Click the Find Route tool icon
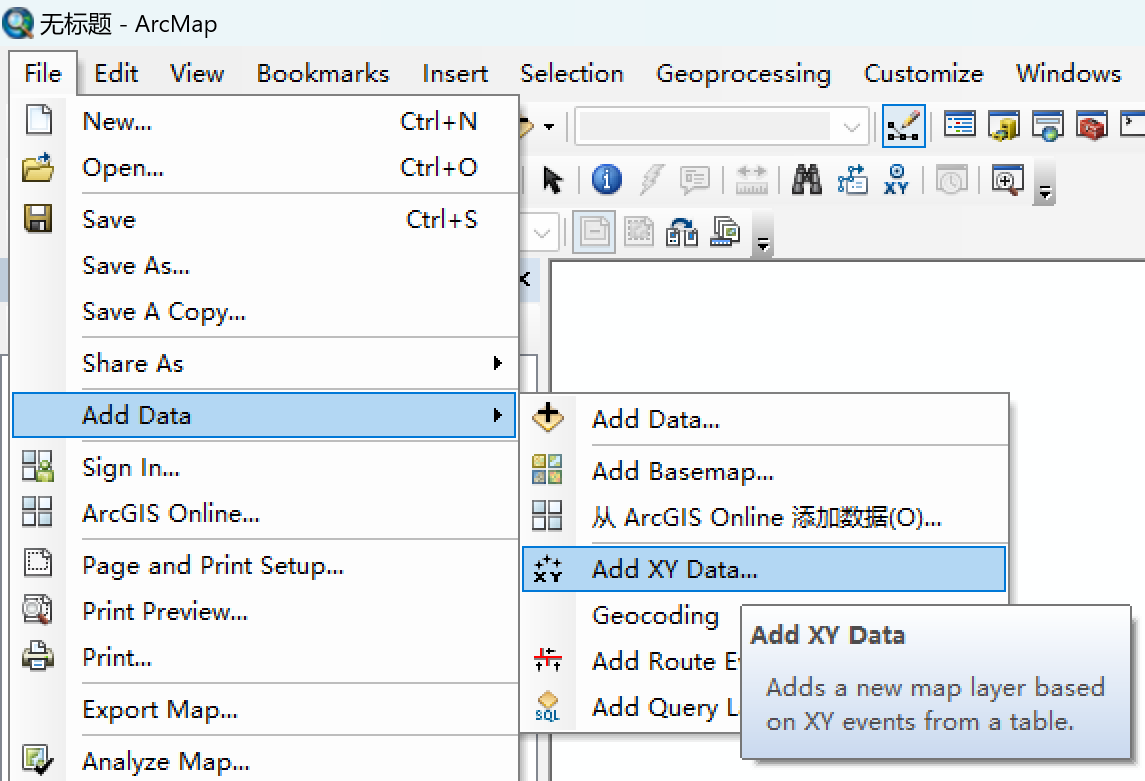Image resolution: width=1145 pixels, height=781 pixels. coord(852,180)
